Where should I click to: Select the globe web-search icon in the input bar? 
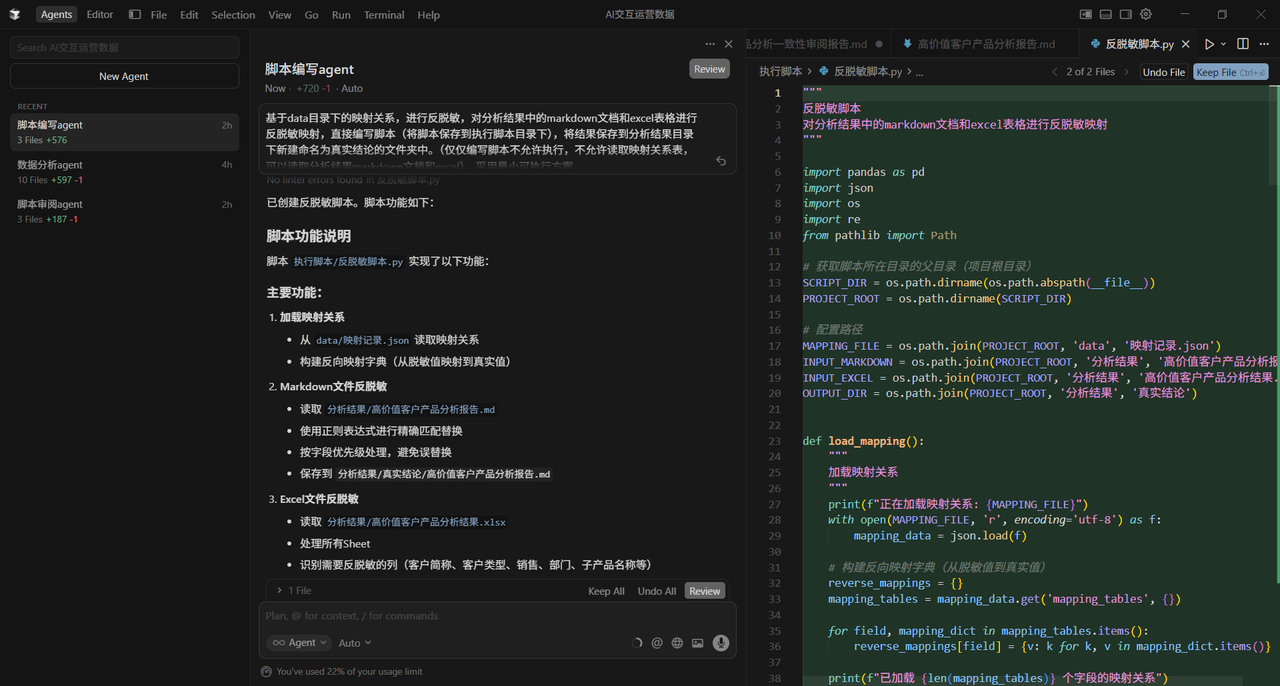point(677,643)
